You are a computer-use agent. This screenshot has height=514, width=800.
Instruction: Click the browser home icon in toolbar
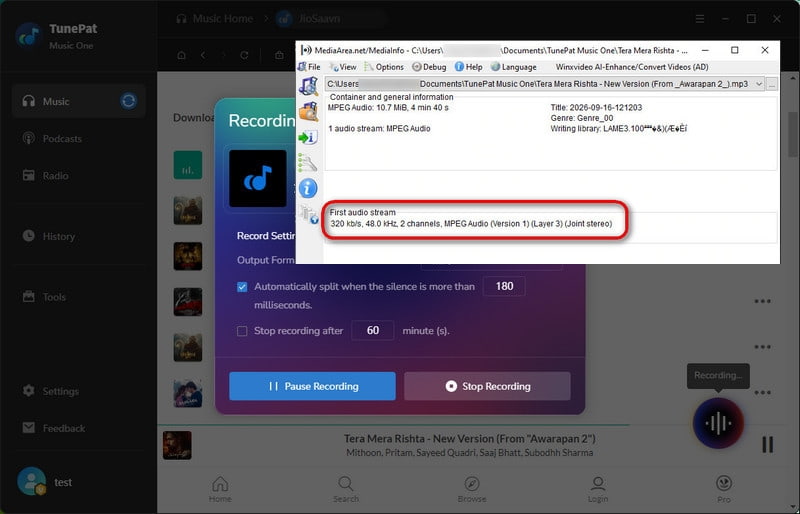pos(181,55)
